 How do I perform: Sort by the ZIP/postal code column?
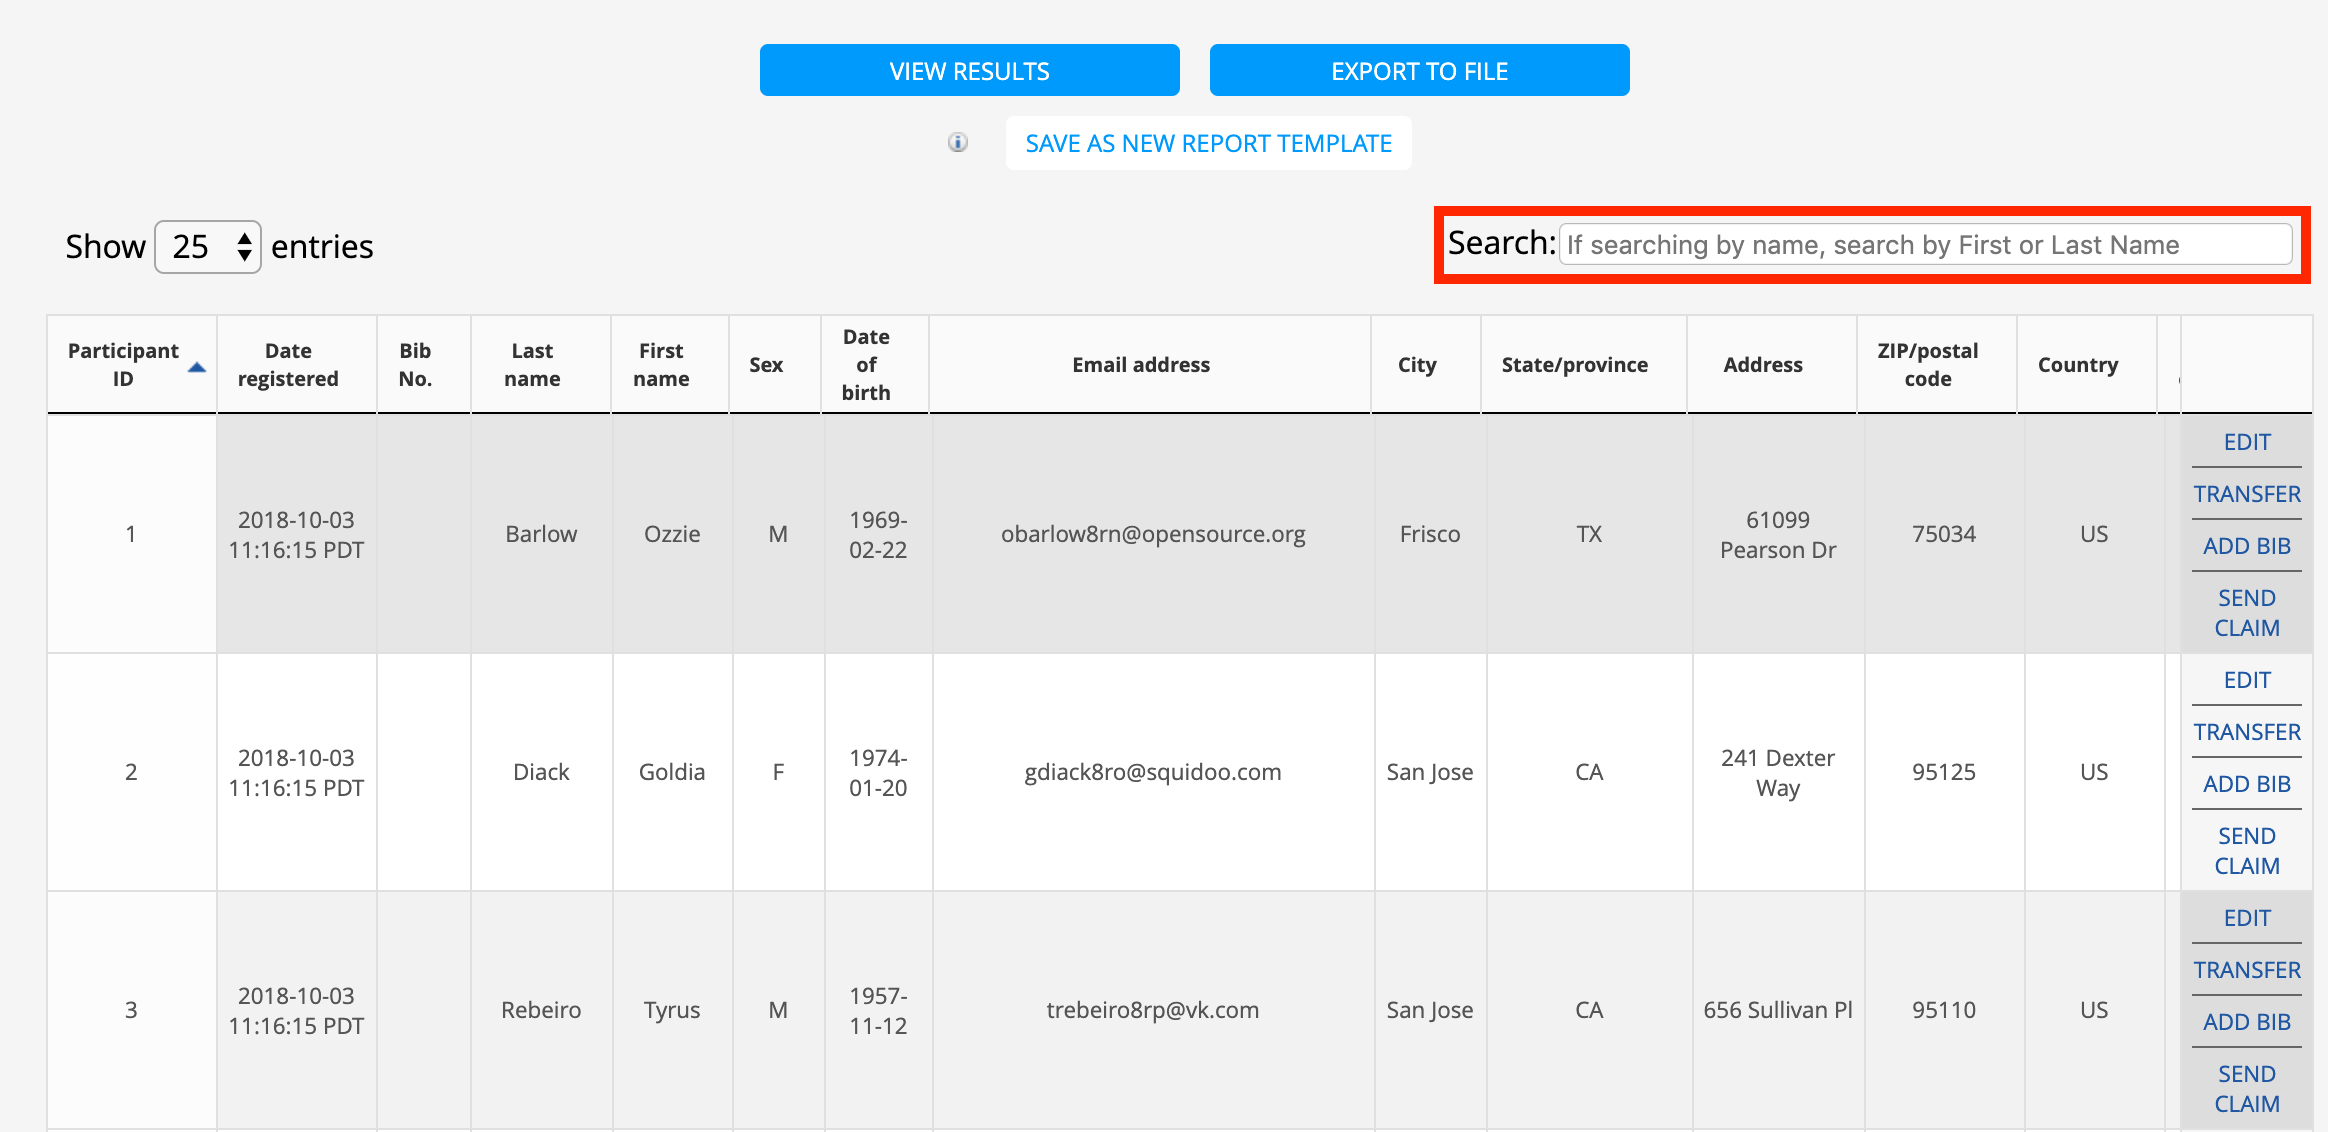[1927, 365]
